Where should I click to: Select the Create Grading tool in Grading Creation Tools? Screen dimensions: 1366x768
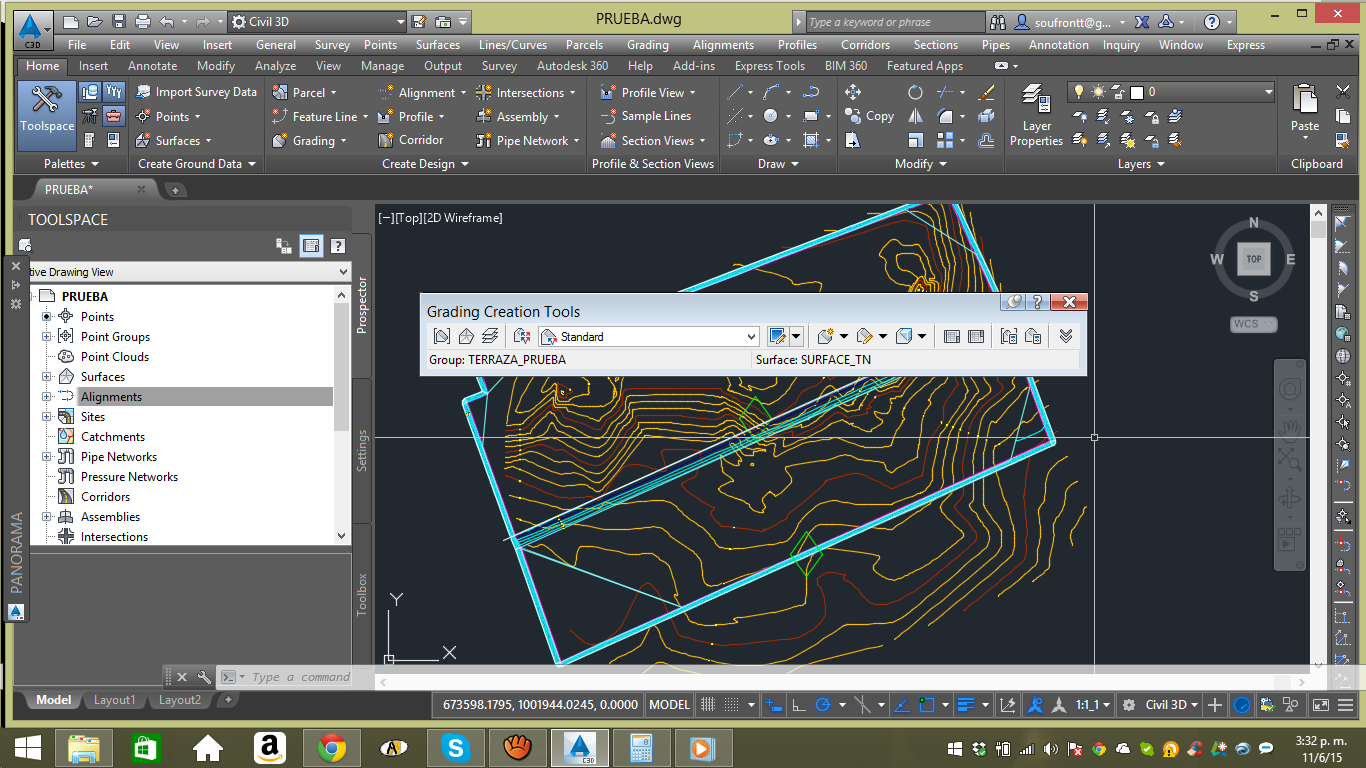[x=827, y=336]
